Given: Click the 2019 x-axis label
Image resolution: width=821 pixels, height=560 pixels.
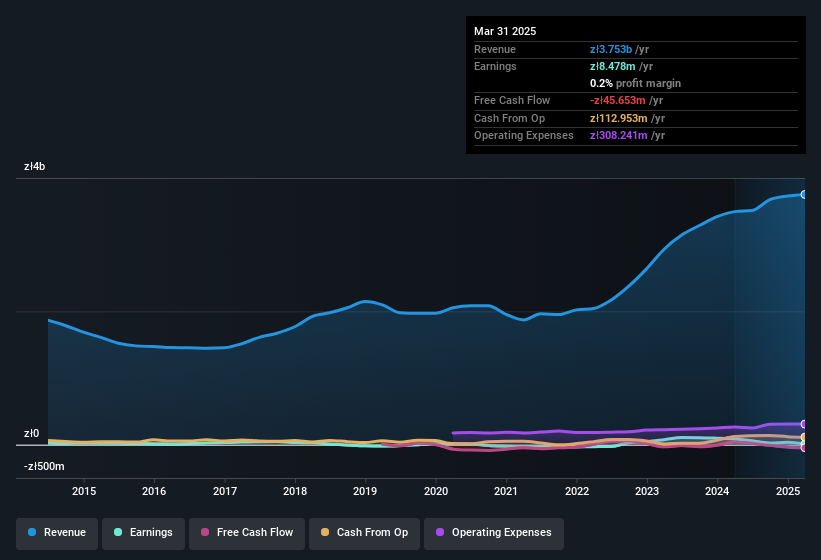Looking at the screenshot, I should pos(365,491).
